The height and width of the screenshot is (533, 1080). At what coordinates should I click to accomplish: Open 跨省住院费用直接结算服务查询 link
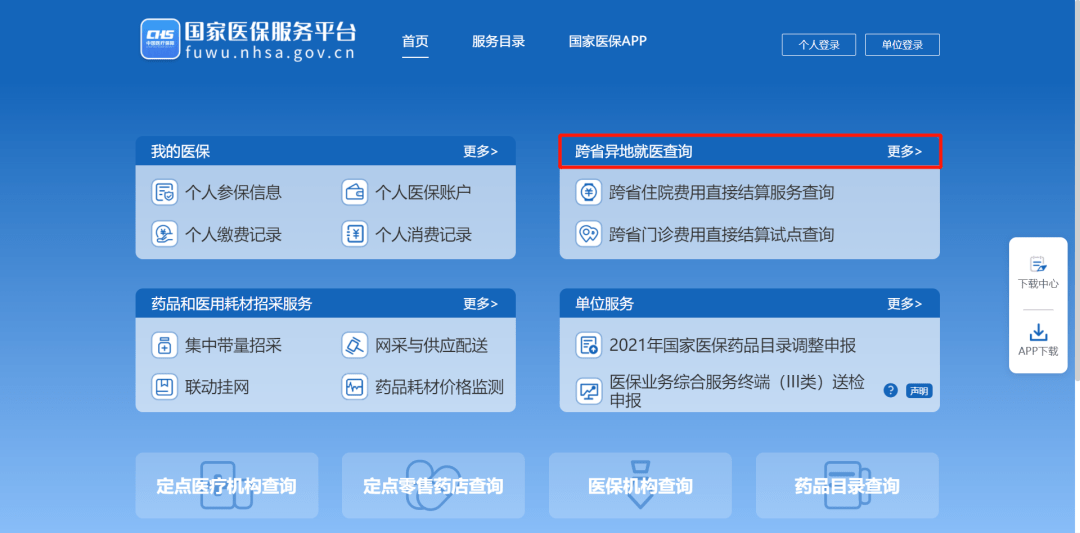tap(722, 193)
